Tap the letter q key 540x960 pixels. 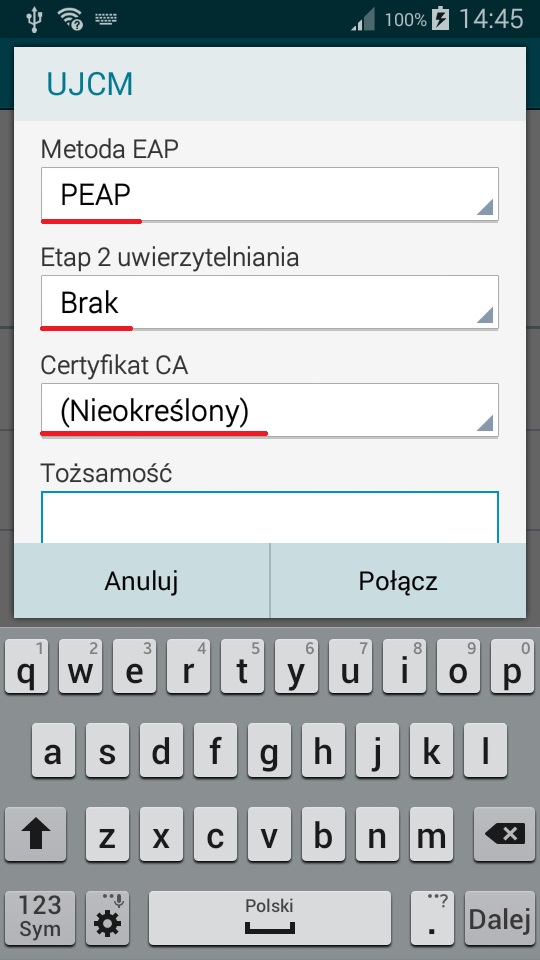pos(26,667)
